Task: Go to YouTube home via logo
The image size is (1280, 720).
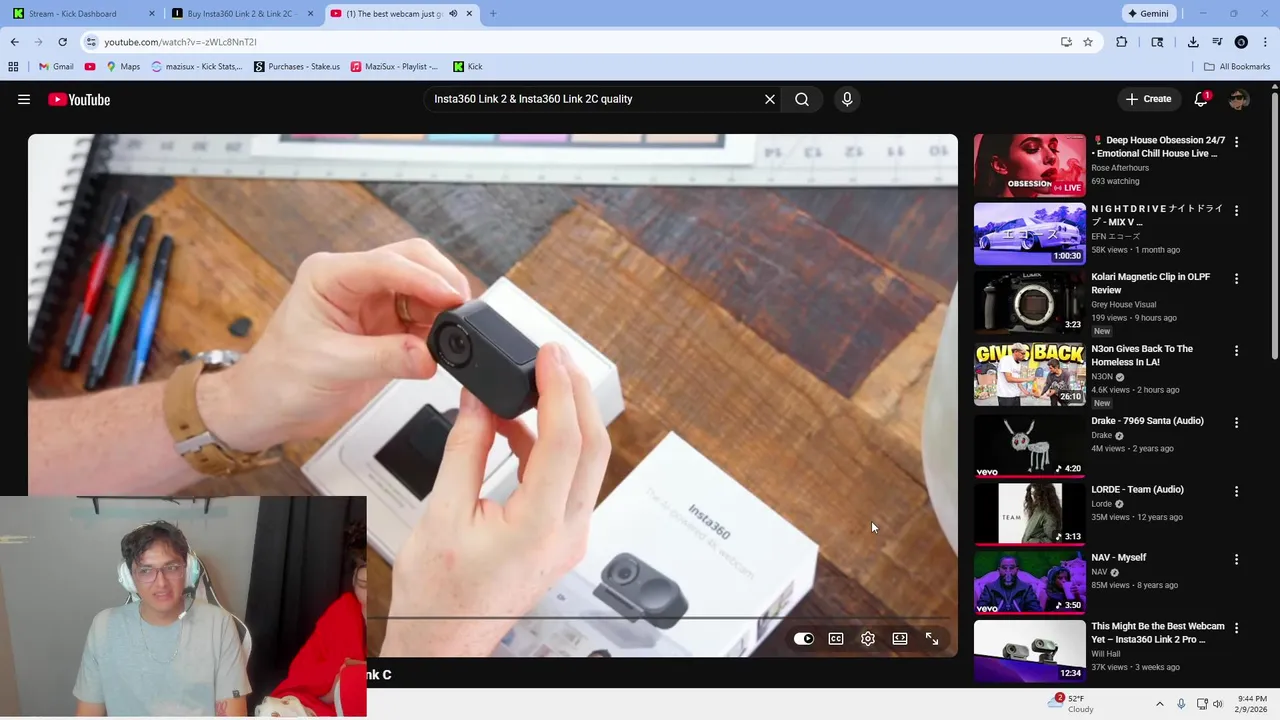Action: [x=79, y=99]
